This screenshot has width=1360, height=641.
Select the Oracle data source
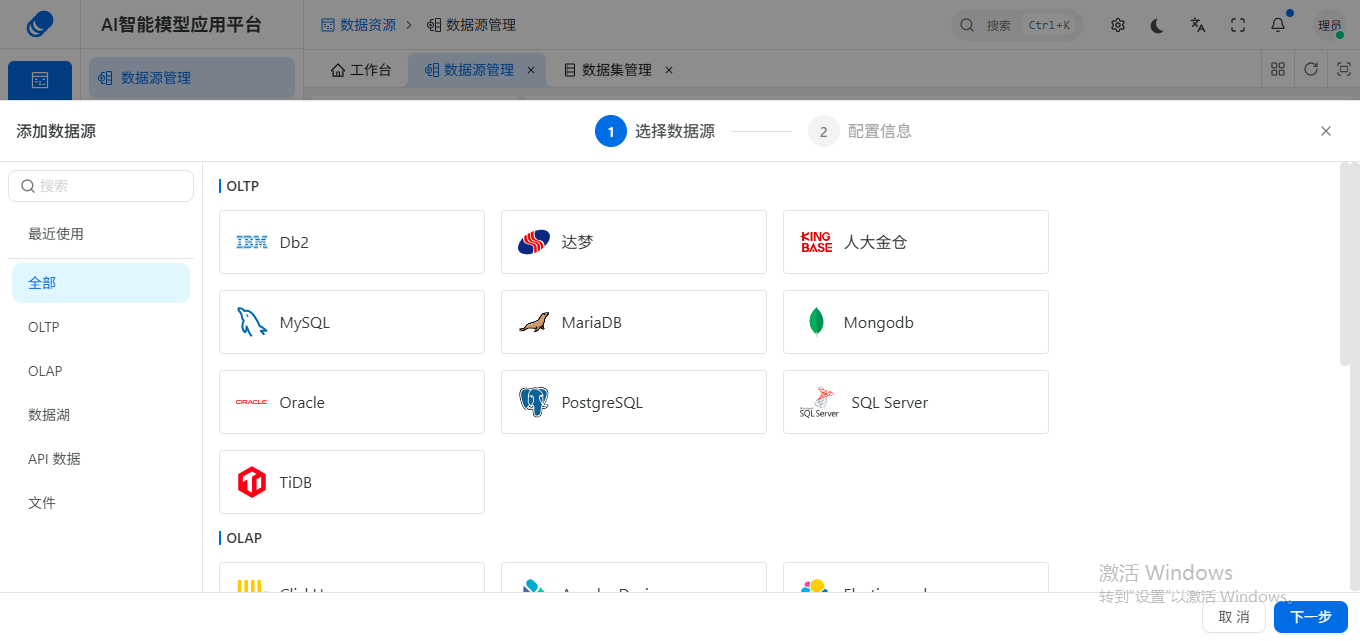[x=352, y=402]
